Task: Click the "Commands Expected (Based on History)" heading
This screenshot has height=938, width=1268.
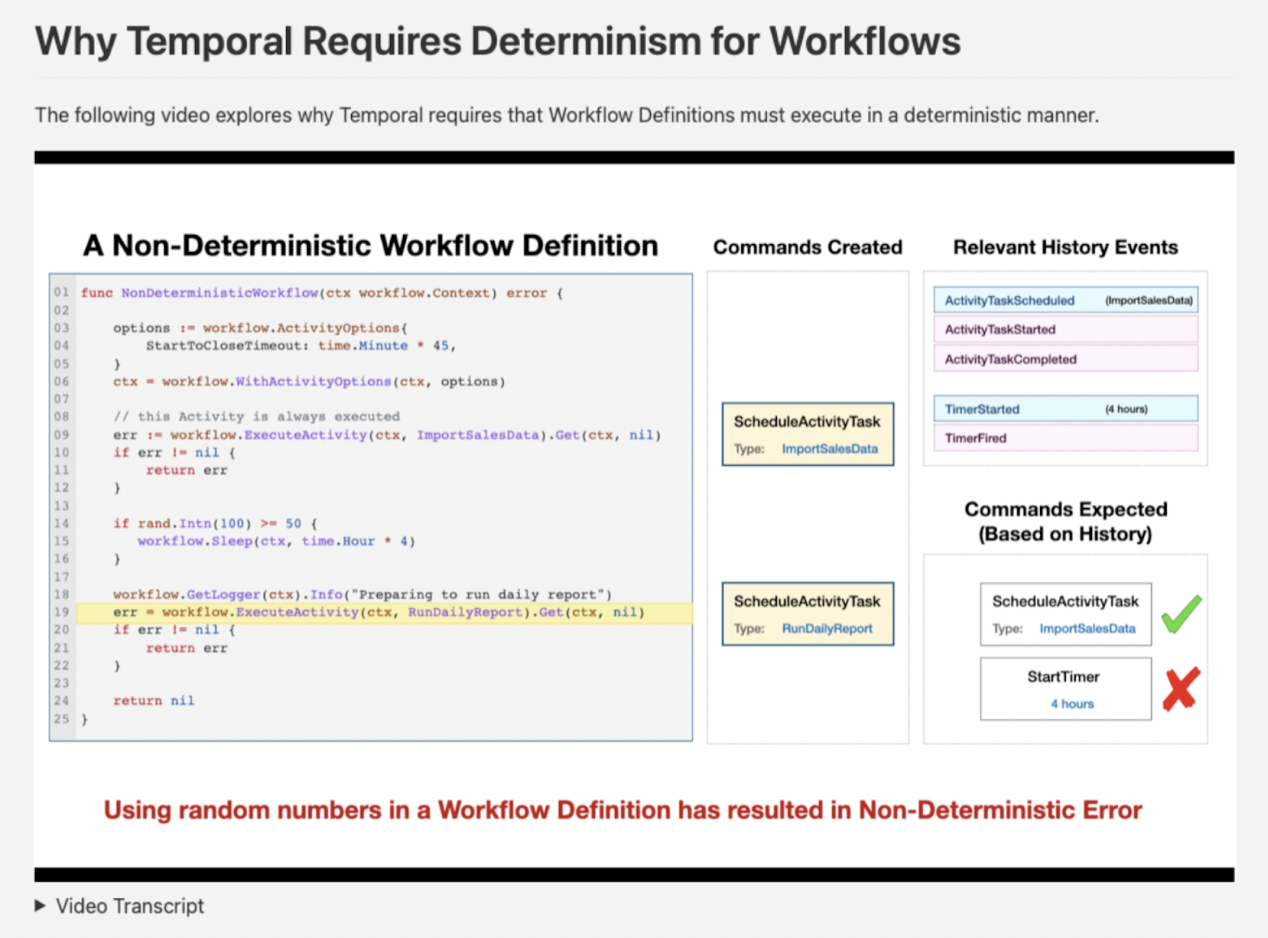Action: click(1065, 521)
